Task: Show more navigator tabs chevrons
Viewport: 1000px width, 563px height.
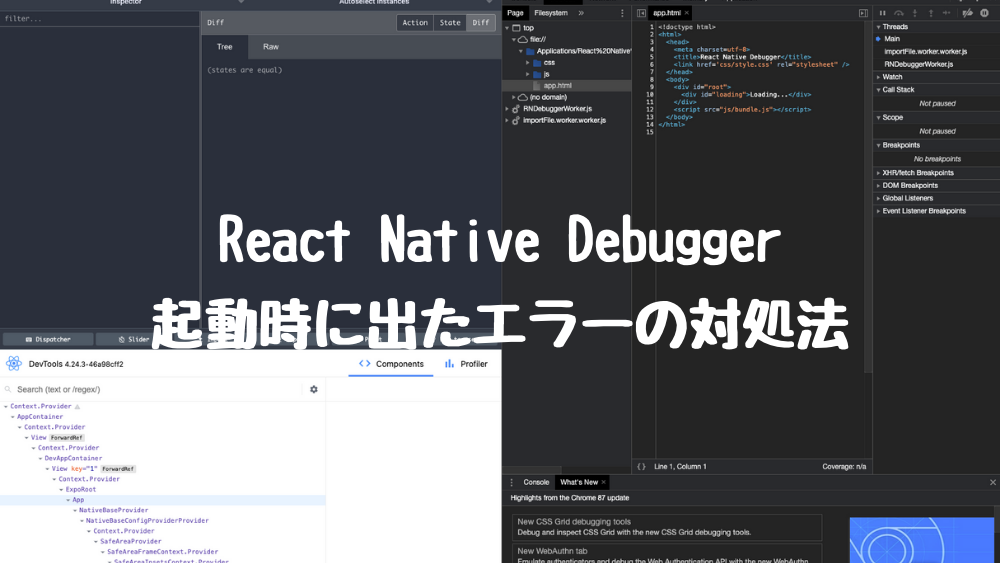Action: tap(581, 13)
